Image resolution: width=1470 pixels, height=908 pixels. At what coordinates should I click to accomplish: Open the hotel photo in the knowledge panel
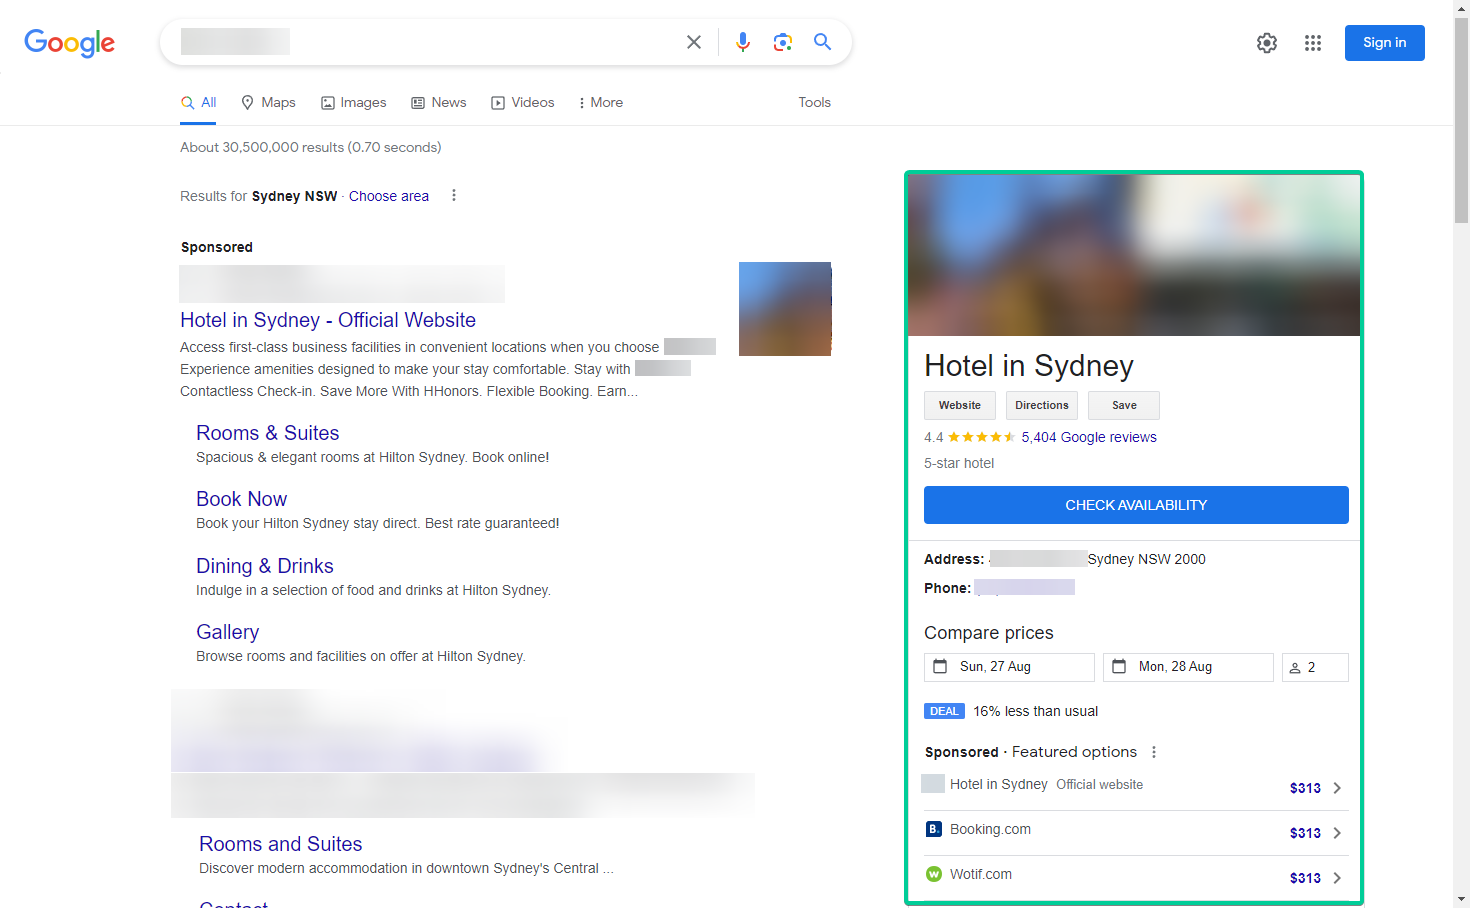pyautogui.click(x=1134, y=256)
